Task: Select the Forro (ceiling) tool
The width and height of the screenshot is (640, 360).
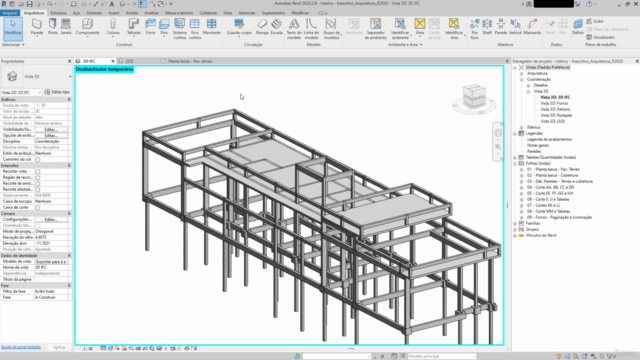Action: [151, 27]
